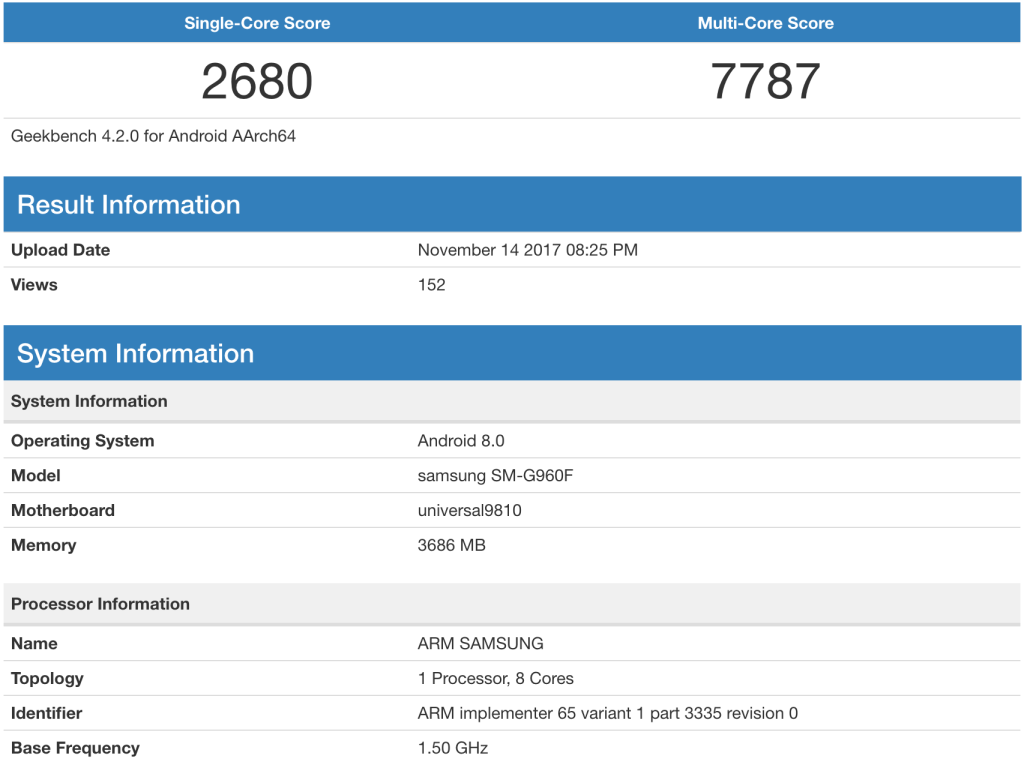The height and width of the screenshot is (768, 1024).
Task: Click the Model label
Action: click(36, 475)
